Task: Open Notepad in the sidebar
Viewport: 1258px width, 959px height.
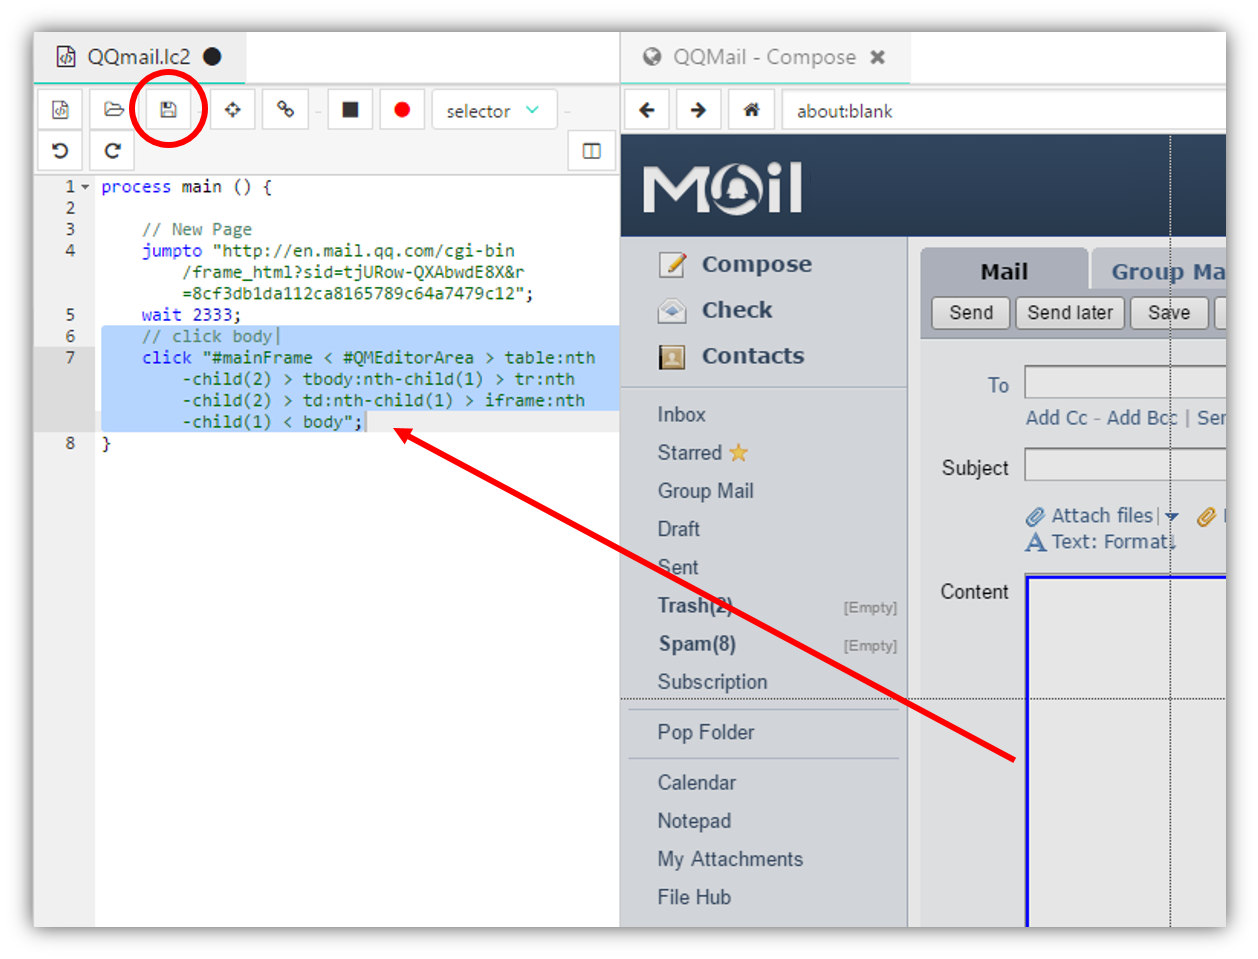Action: pyautogui.click(x=694, y=820)
